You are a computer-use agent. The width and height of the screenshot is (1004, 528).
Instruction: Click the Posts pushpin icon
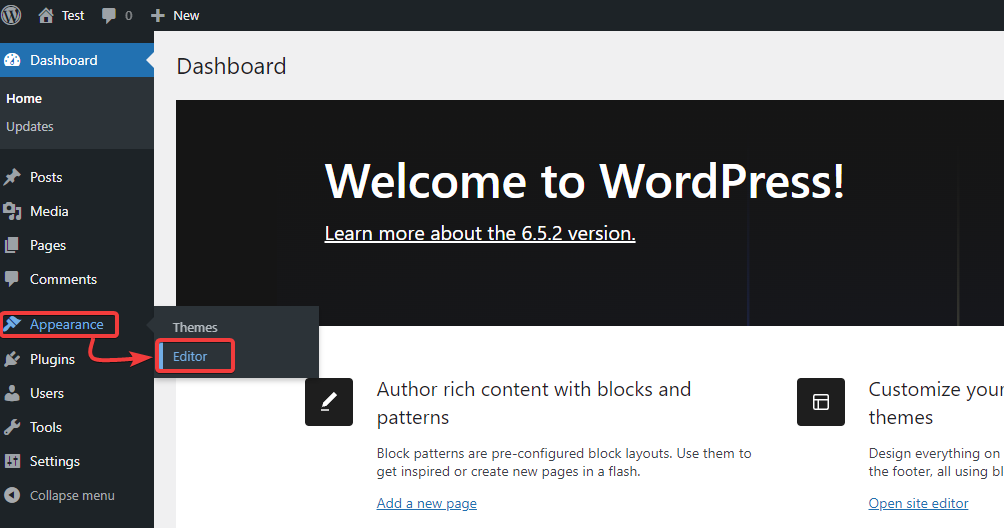(x=12, y=177)
